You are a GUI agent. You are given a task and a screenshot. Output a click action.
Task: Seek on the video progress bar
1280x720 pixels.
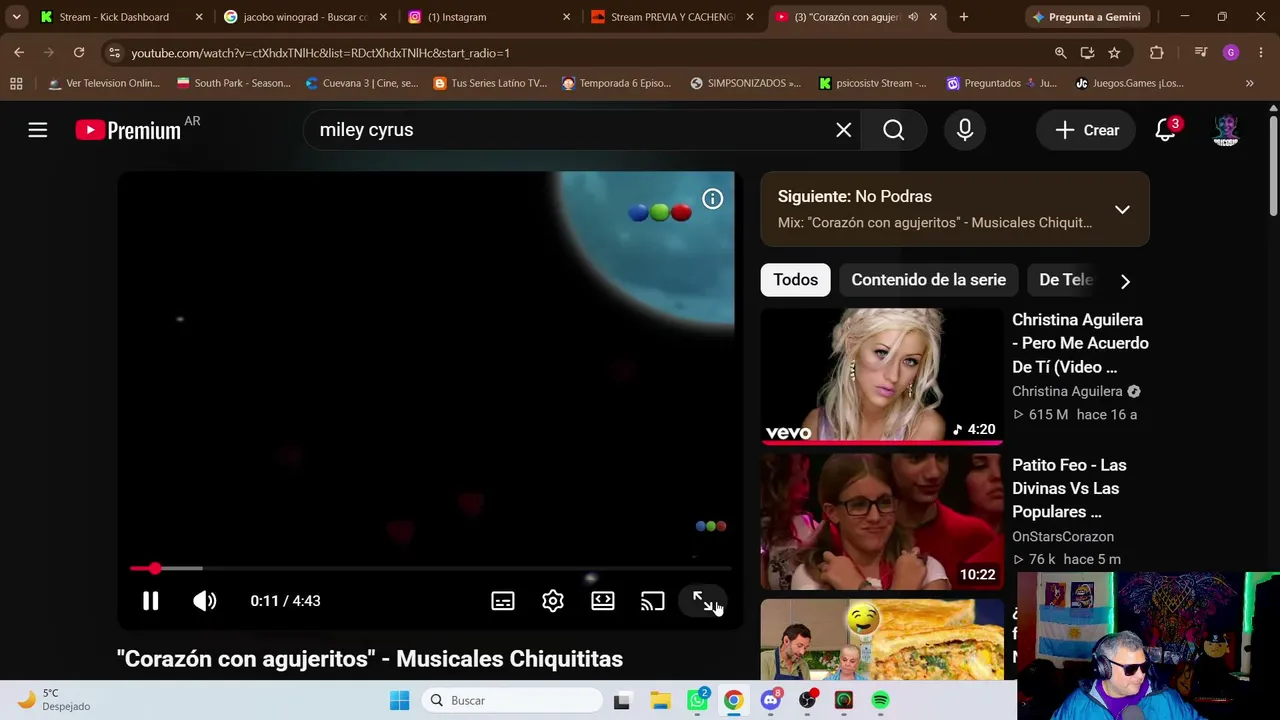pos(430,569)
